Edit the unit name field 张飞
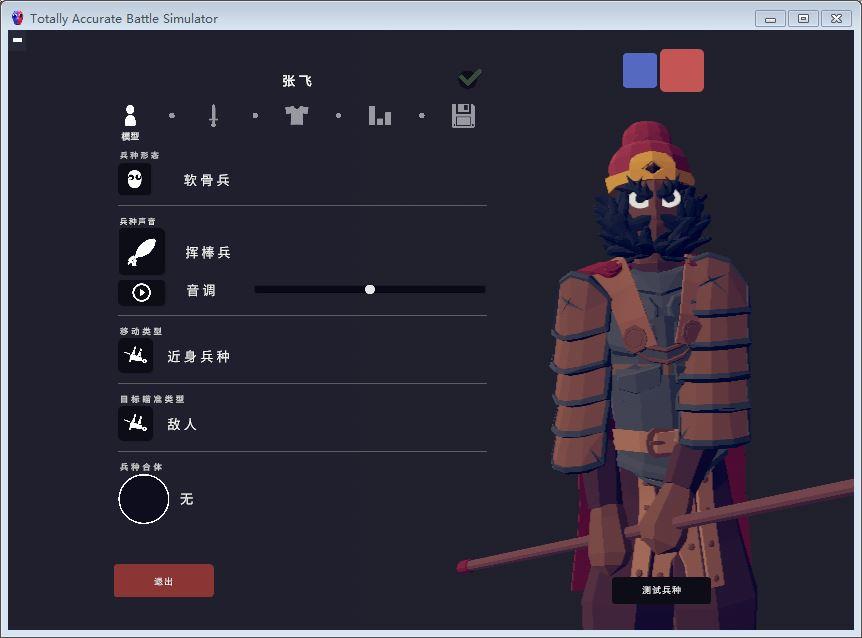 pyautogui.click(x=297, y=81)
